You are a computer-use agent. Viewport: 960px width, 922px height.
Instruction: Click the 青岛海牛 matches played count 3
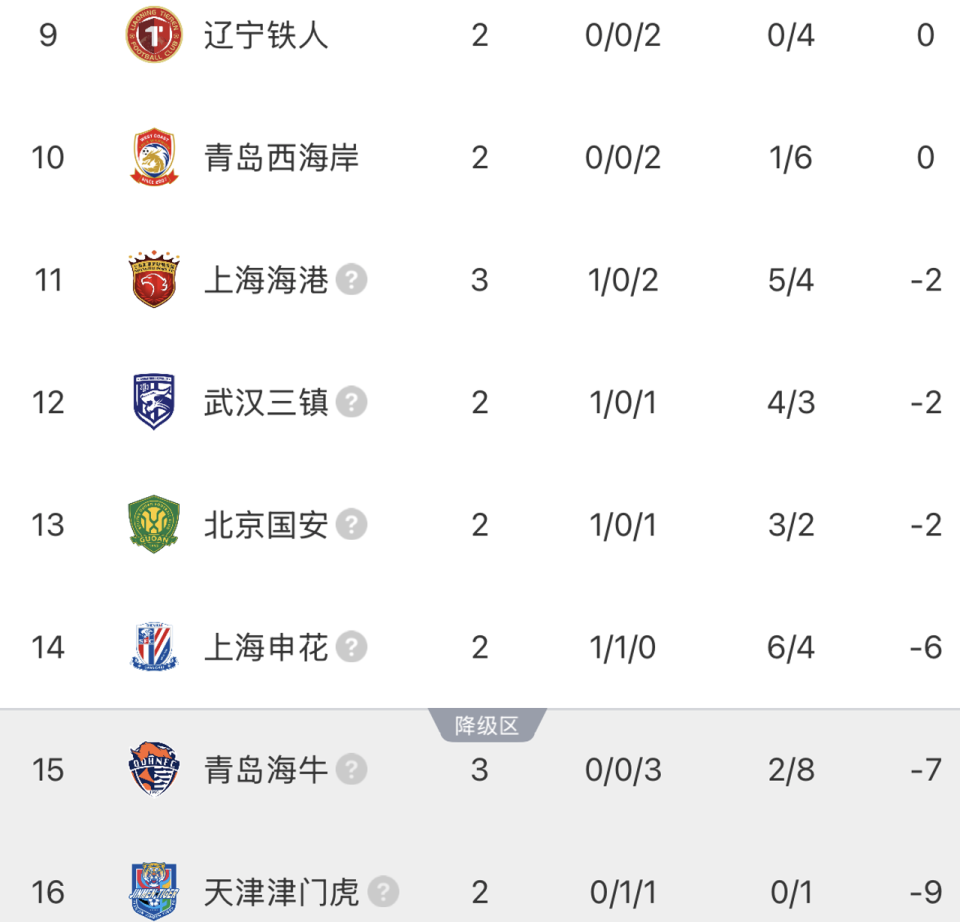(480, 770)
